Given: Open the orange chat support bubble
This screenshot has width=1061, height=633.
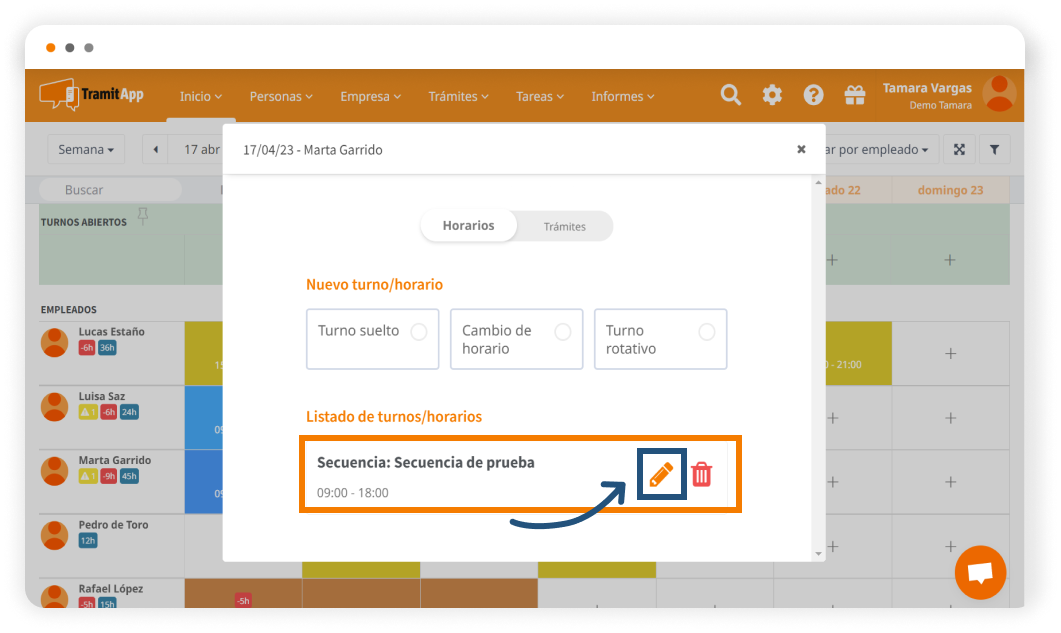Looking at the screenshot, I should [980, 573].
